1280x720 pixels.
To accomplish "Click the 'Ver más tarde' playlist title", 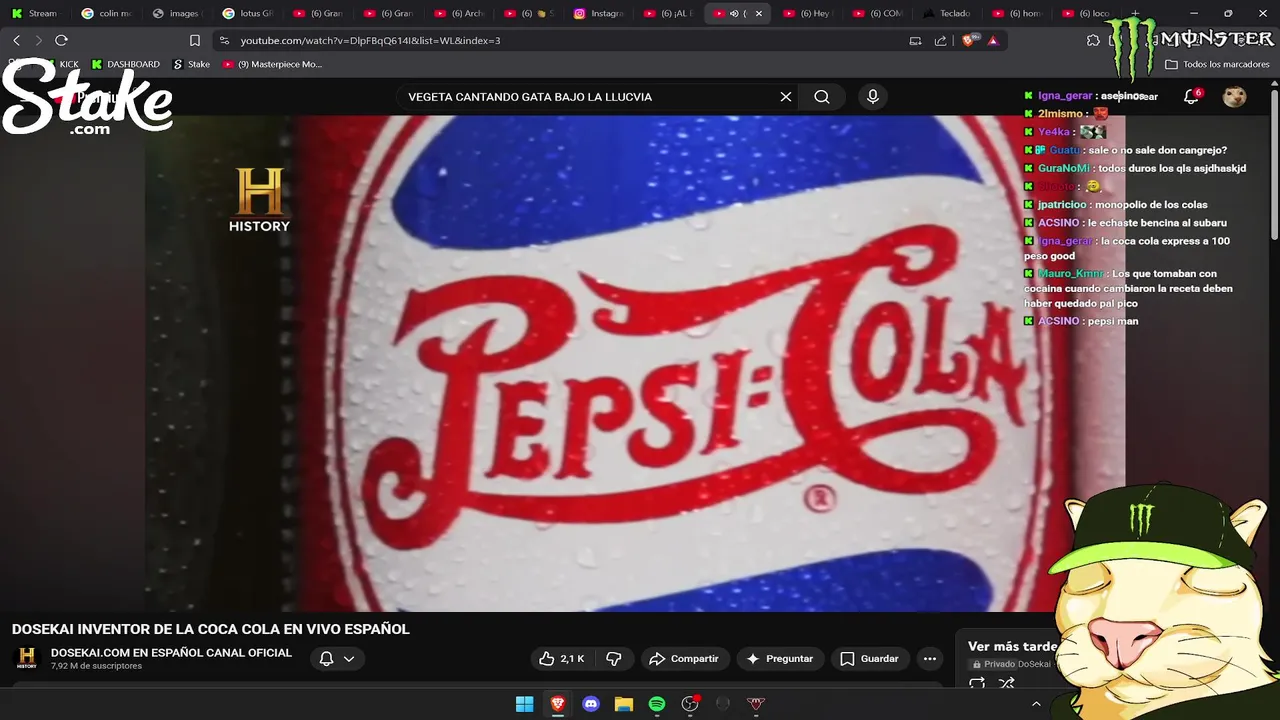I will coord(1012,646).
